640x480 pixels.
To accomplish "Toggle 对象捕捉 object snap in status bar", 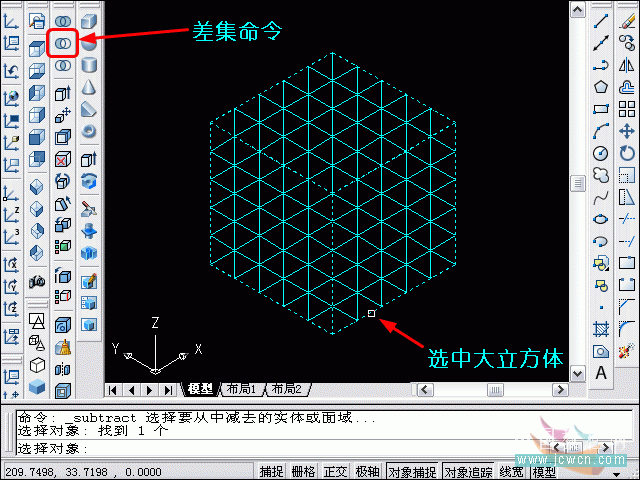I will 412,471.
